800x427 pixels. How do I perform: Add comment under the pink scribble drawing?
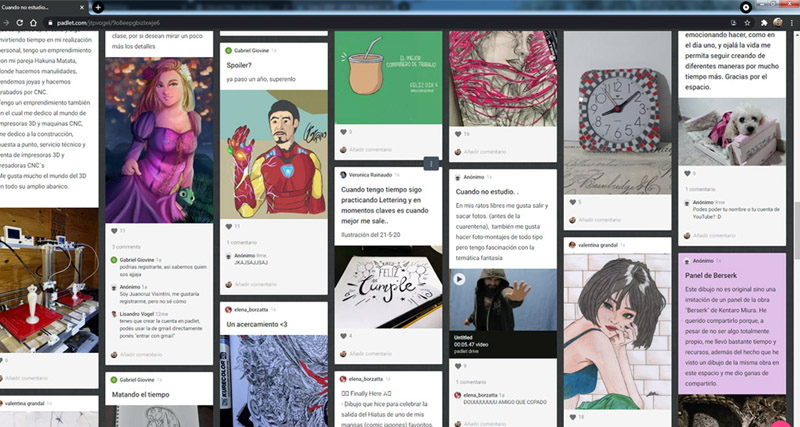click(x=485, y=152)
